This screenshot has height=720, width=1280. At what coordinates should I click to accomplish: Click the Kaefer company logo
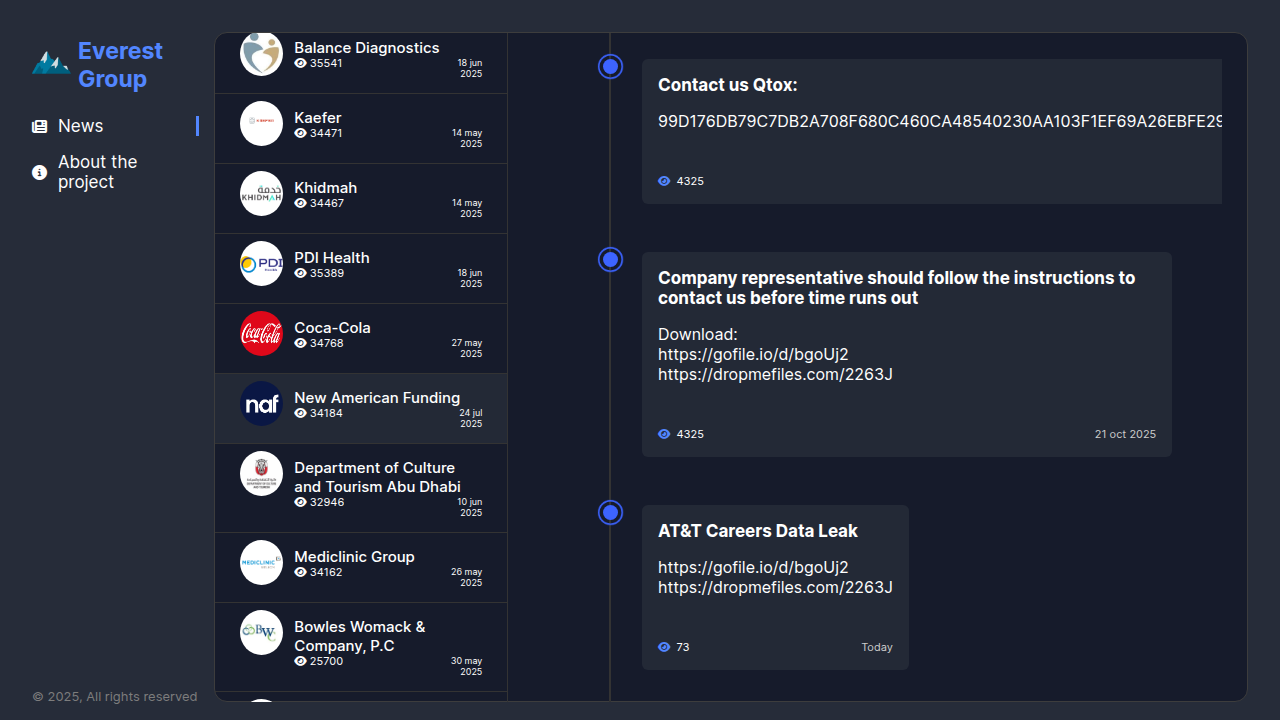tap(261, 124)
